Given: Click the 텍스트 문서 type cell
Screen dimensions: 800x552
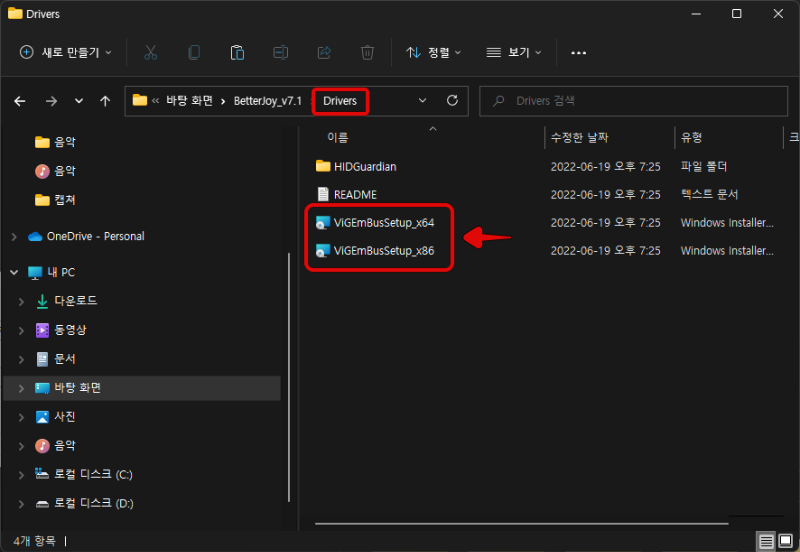Looking at the screenshot, I should (709, 194).
